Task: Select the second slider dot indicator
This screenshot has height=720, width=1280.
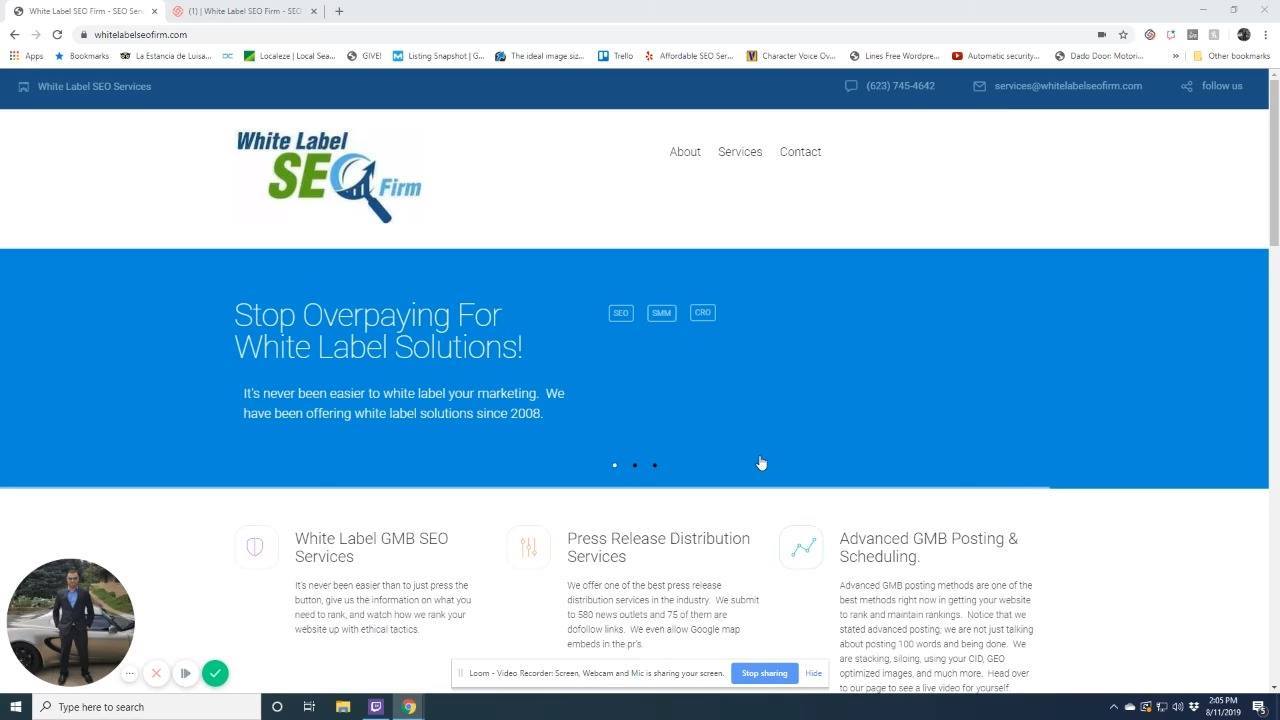Action: pyautogui.click(x=634, y=465)
